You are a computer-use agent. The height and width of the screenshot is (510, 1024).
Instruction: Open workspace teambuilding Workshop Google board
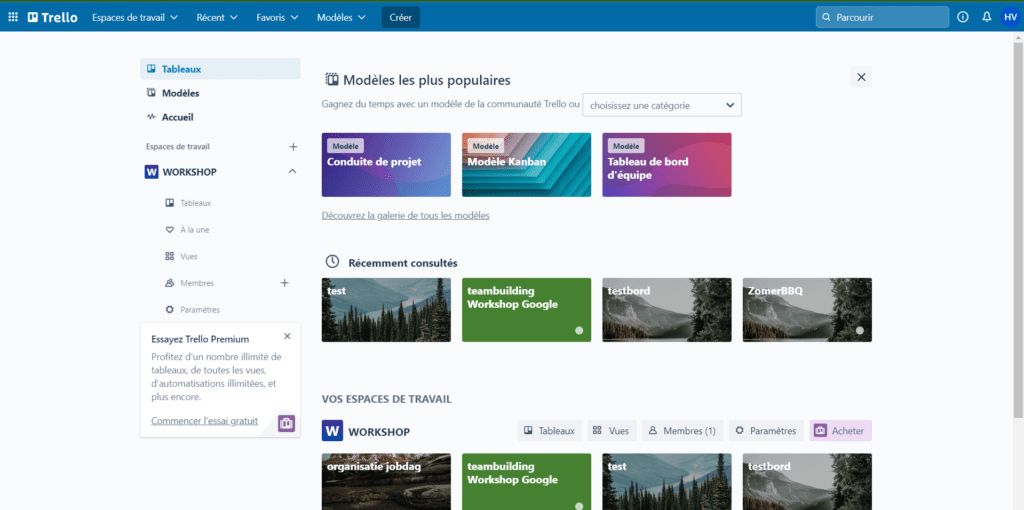coord(526,482)
